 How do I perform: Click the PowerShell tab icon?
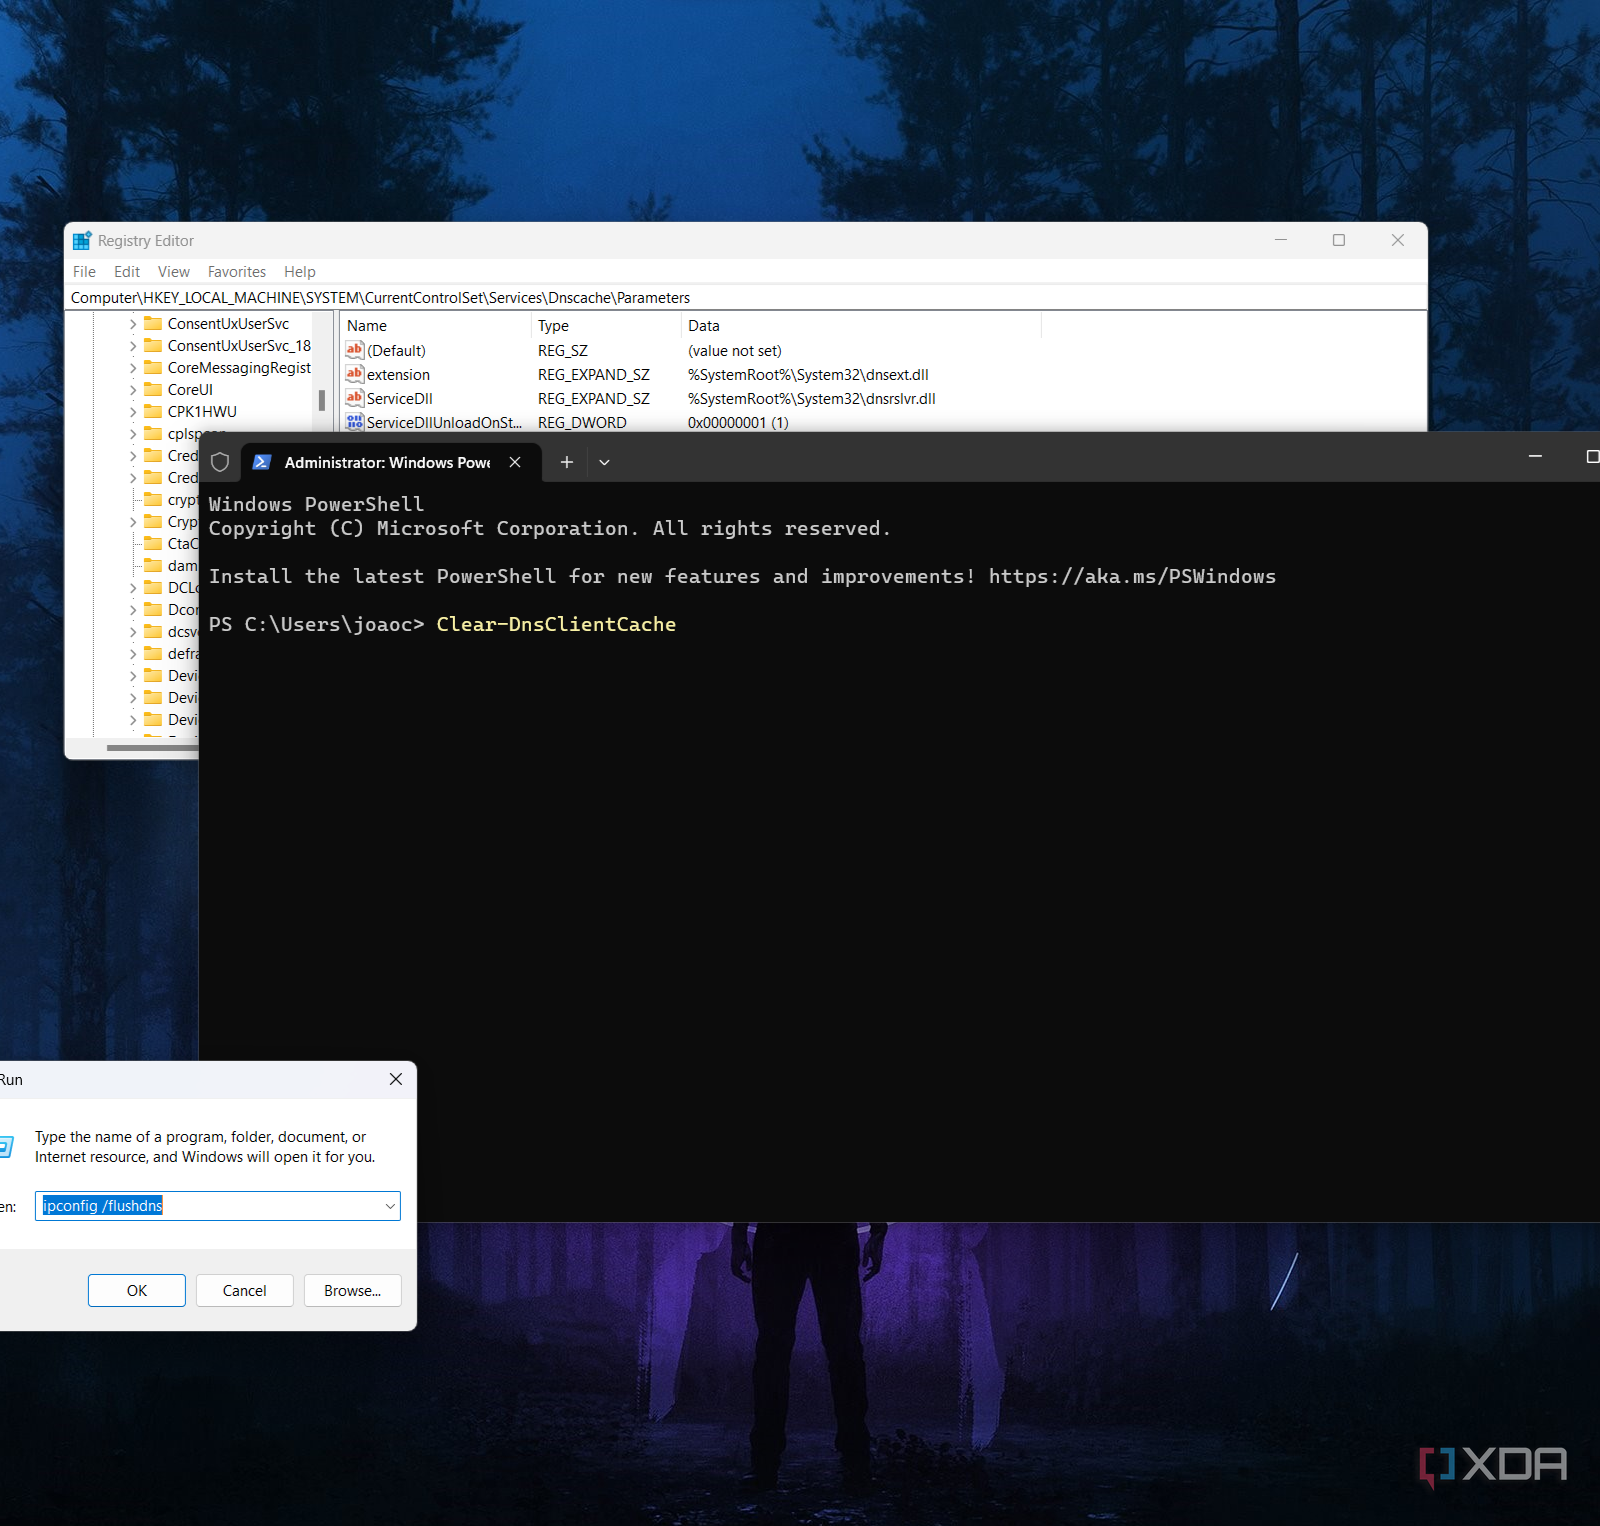[x=262, y=462]
